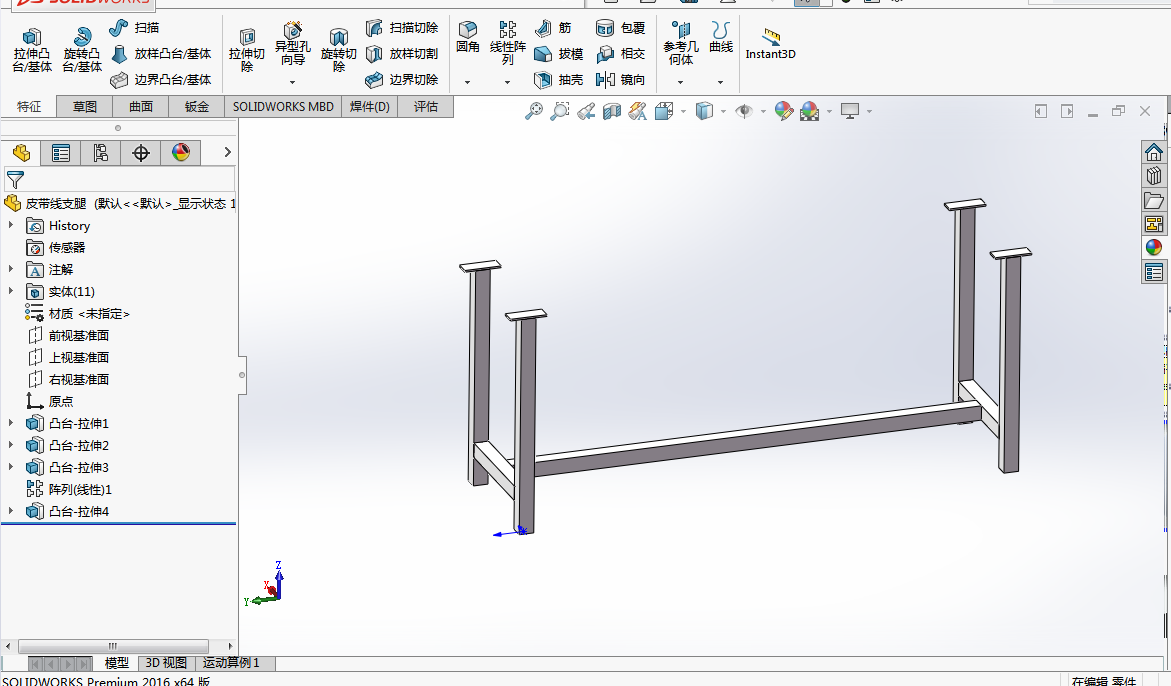Switch to the 钣金 (Sheet Metal) tab
Image resolution: width=1171 pixels, height=686 pixels.
coord(196,107)
